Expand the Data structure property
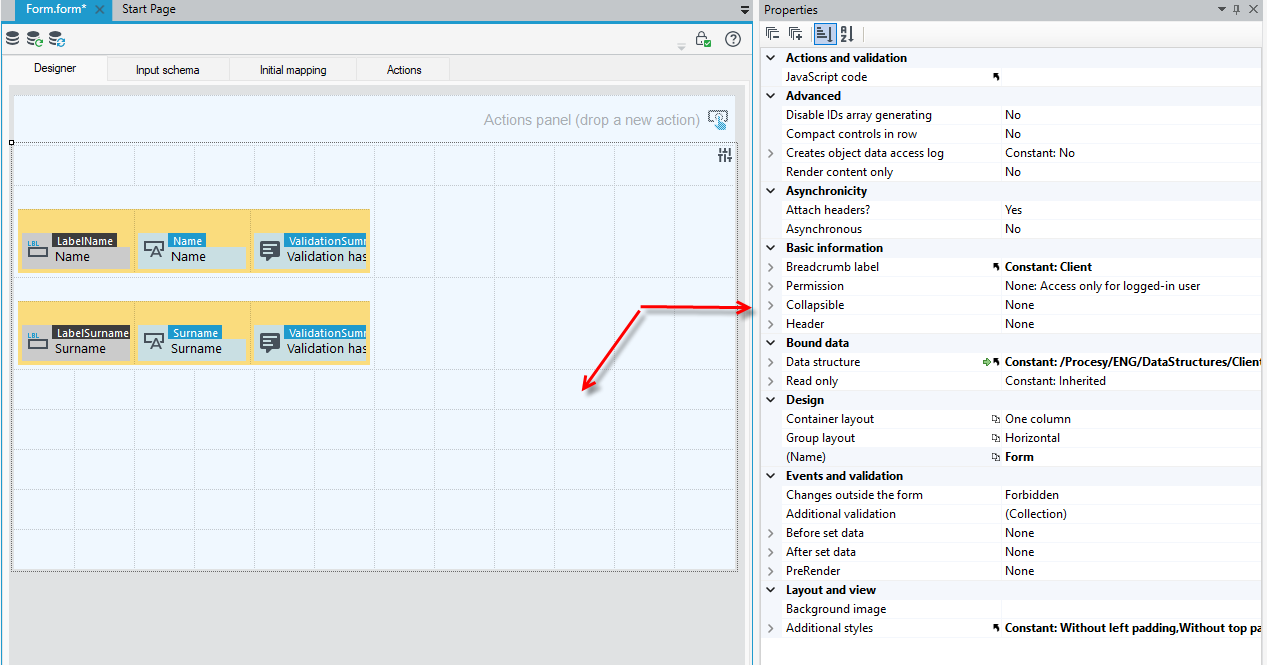1267x665 pixels. point(770,362)
